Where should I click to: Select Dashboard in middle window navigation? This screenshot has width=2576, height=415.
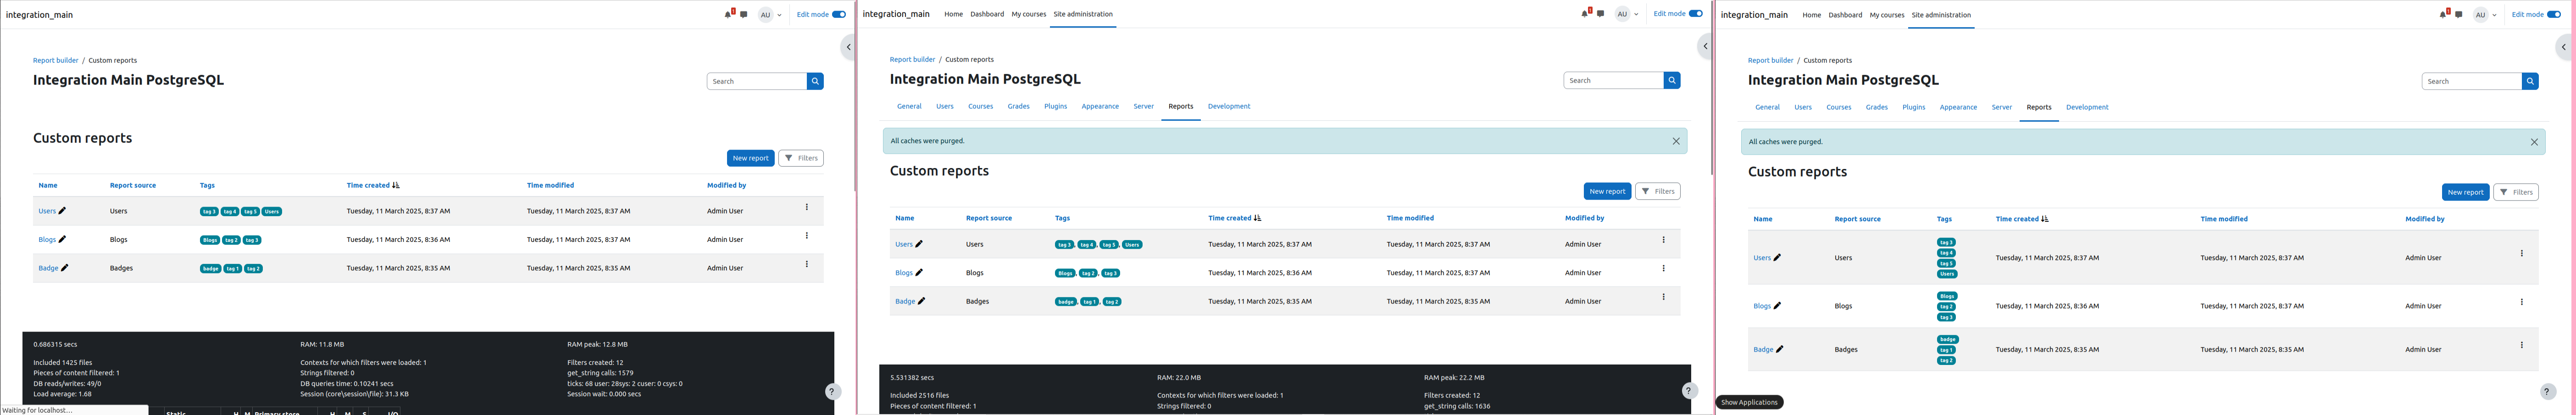[x=987, y=14]
